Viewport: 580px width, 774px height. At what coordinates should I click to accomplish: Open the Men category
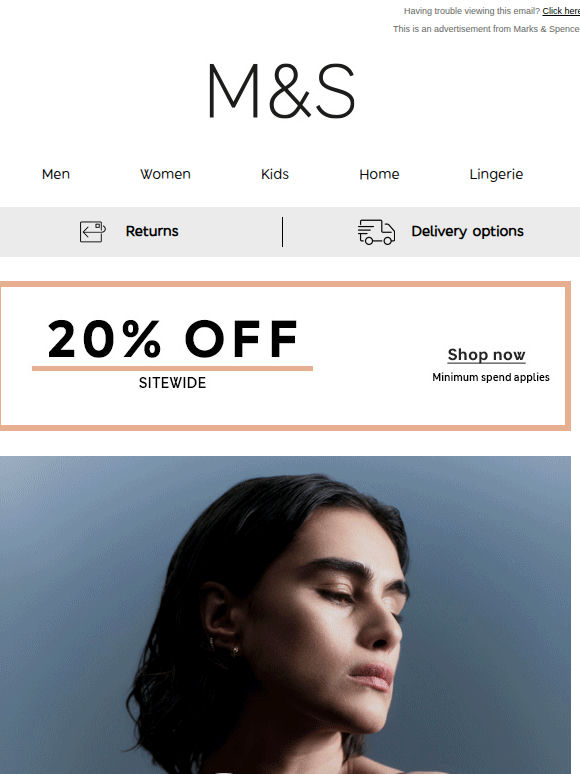(56, 174)
